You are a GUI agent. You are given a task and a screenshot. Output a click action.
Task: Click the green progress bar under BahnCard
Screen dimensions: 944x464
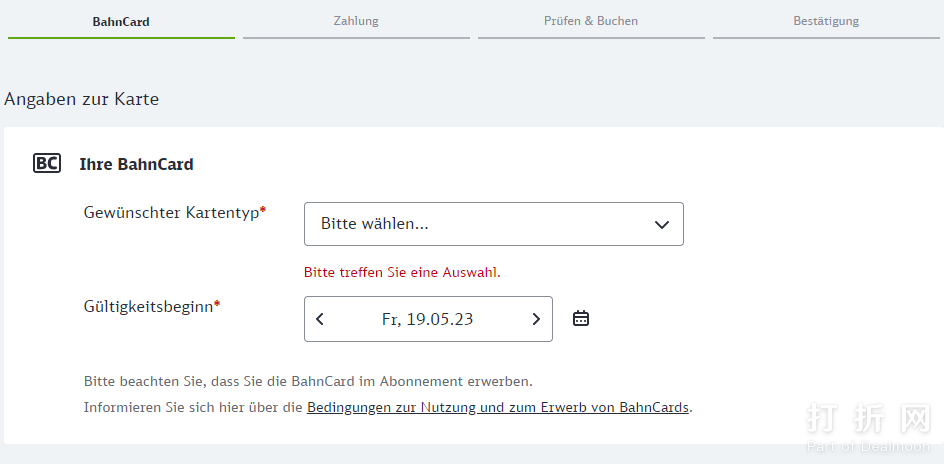121,37
